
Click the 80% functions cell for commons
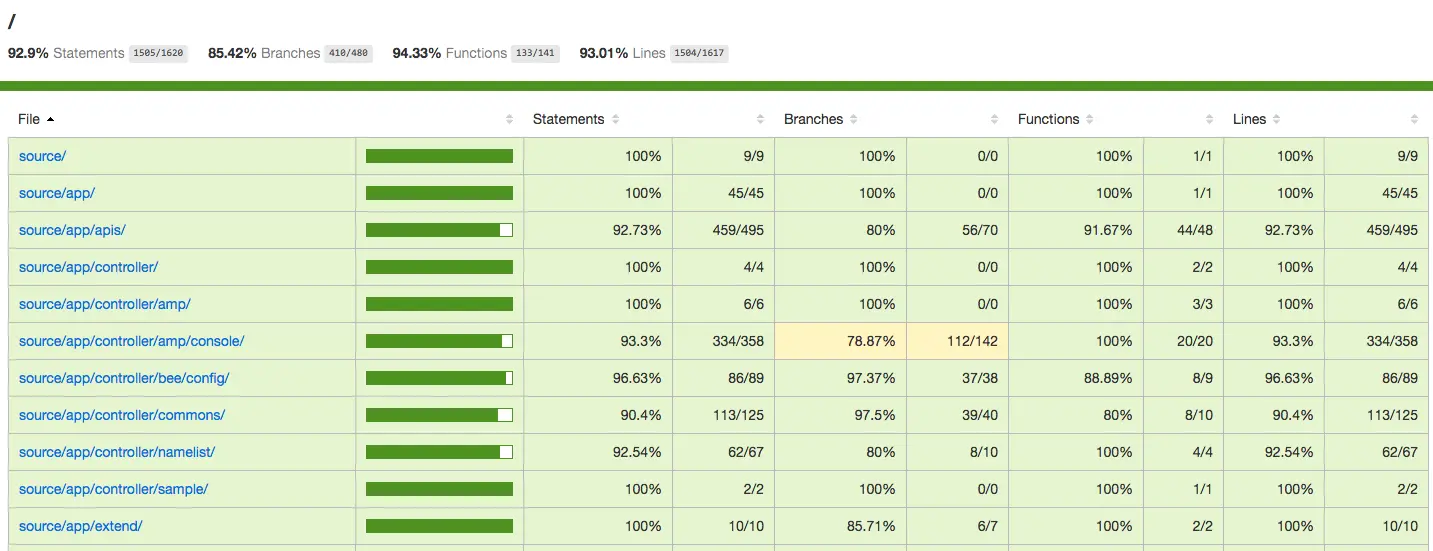tap(1076, 415)
